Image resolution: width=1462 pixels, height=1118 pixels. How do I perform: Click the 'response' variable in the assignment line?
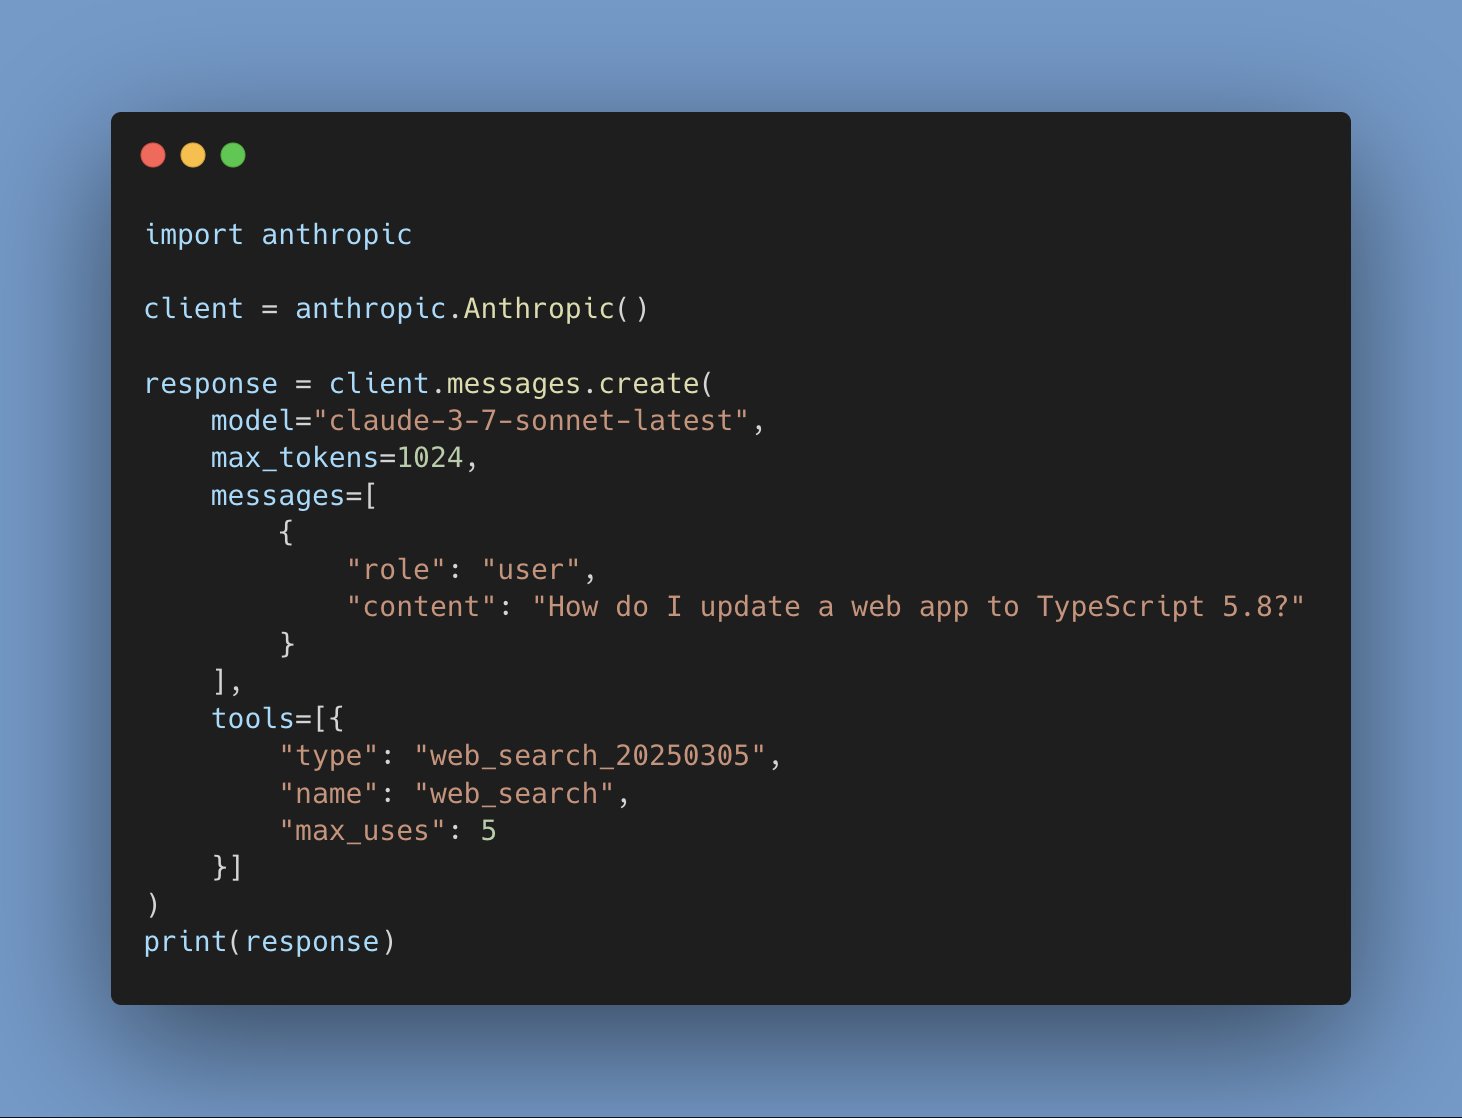211,383
